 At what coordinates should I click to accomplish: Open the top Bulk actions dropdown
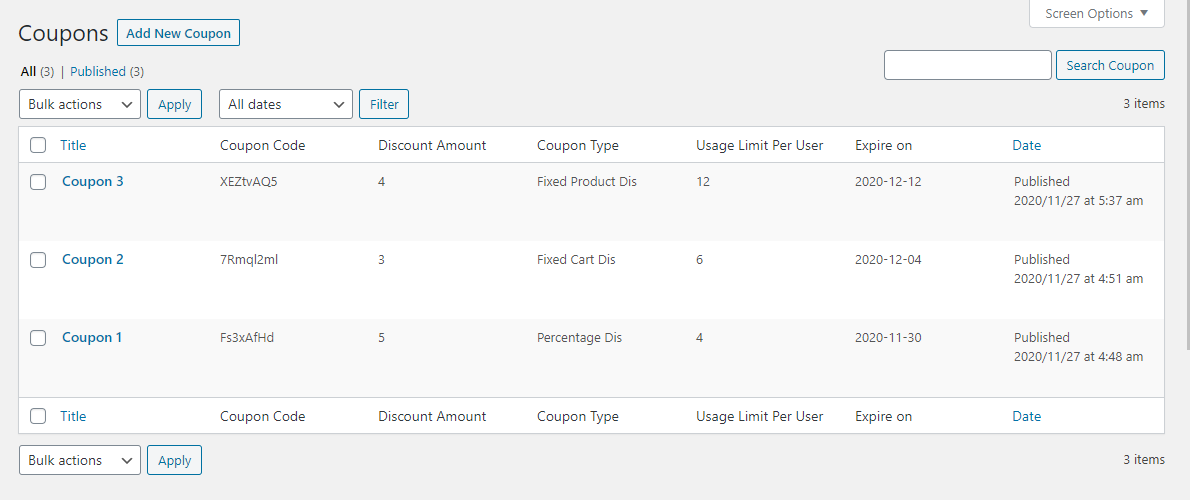click(80, 104)
